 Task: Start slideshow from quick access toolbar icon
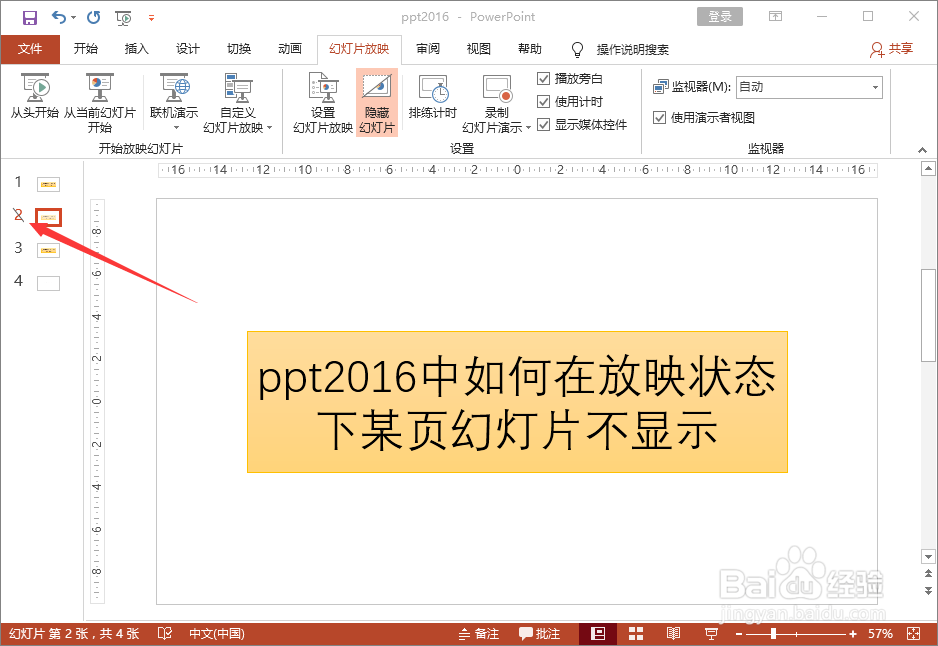coord(123,18)
